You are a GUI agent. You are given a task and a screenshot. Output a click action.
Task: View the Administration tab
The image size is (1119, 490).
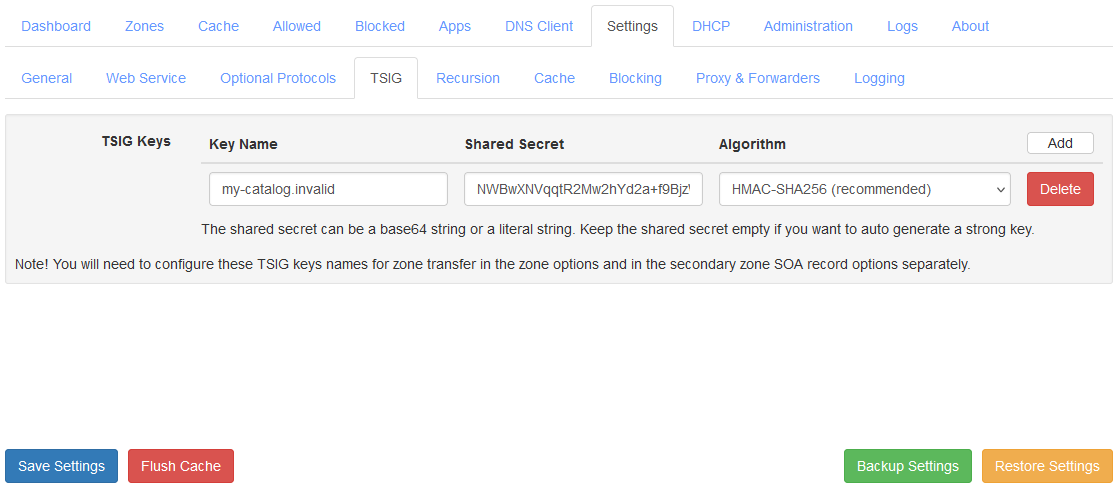pos(808,26)
